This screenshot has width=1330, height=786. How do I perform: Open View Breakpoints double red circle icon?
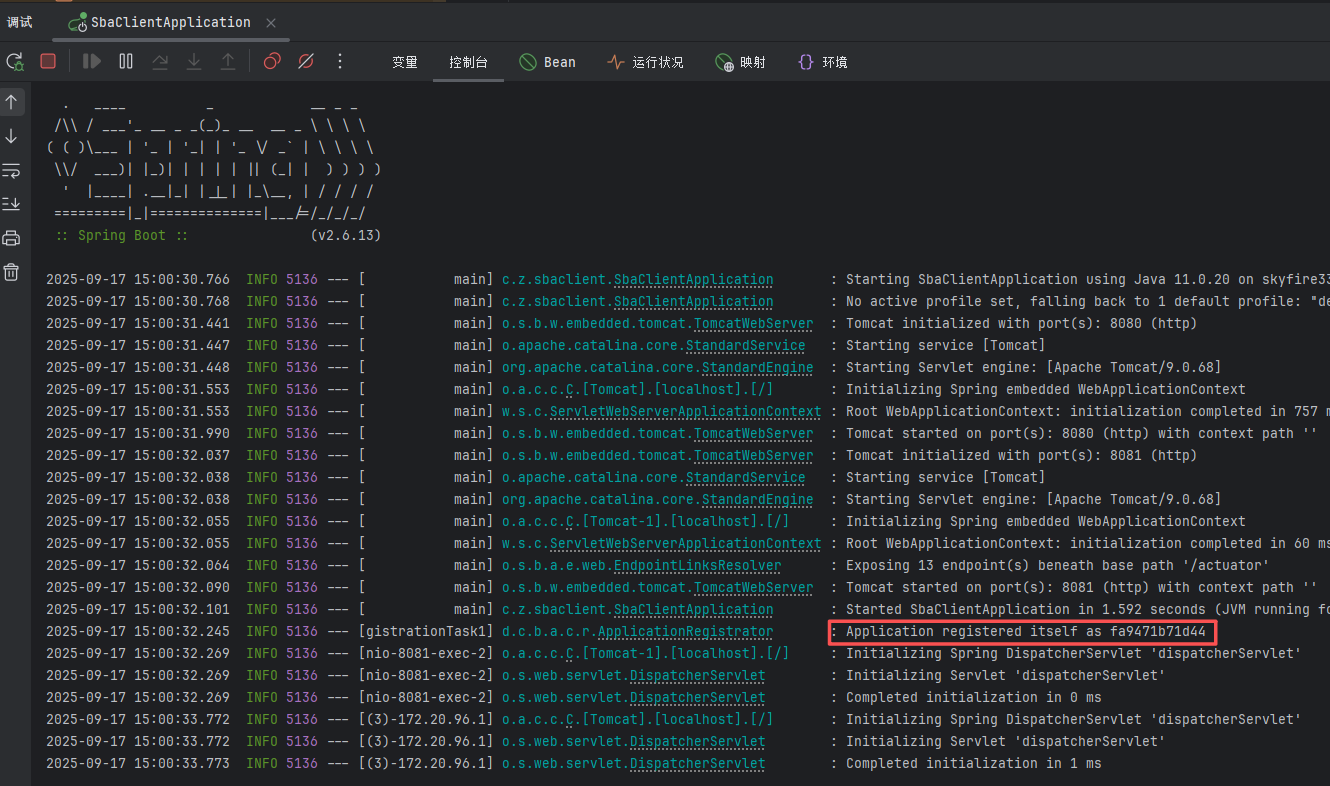pyautogui.click(x=272, y=62)
